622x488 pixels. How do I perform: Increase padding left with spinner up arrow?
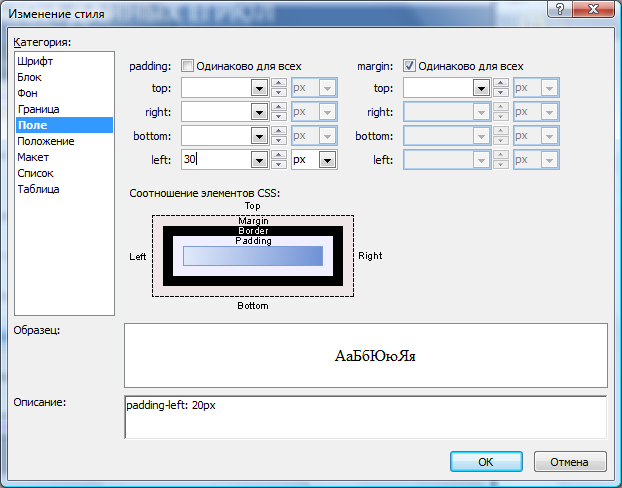(x=279, y=155)
